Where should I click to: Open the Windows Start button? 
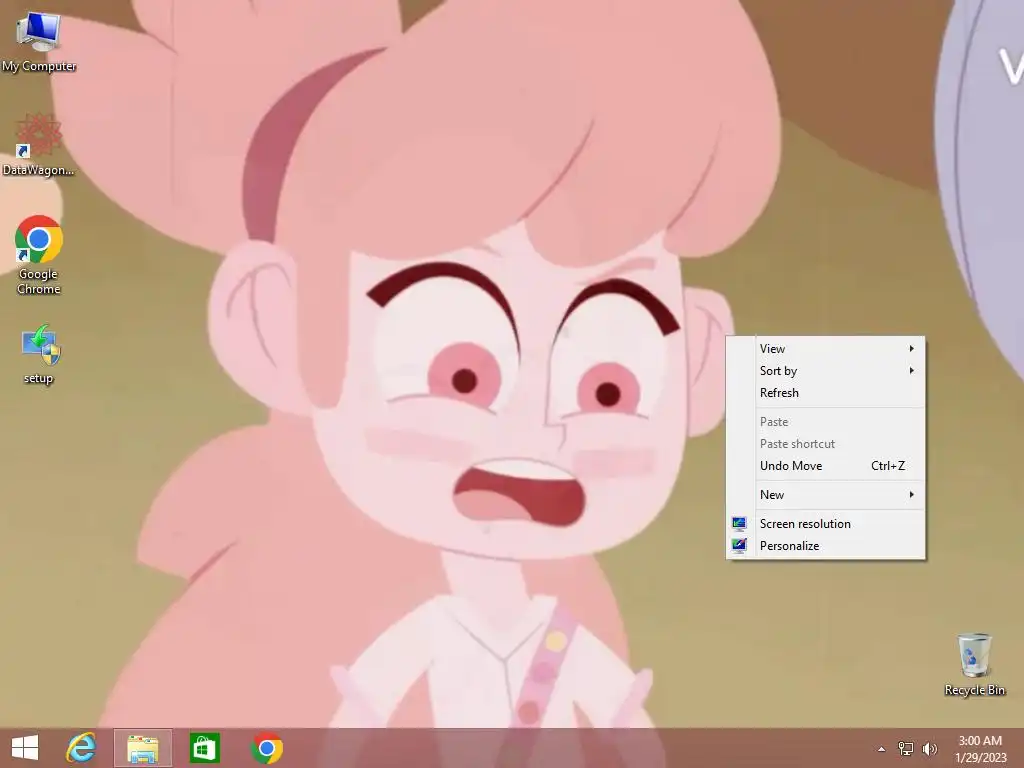(25, 748)
